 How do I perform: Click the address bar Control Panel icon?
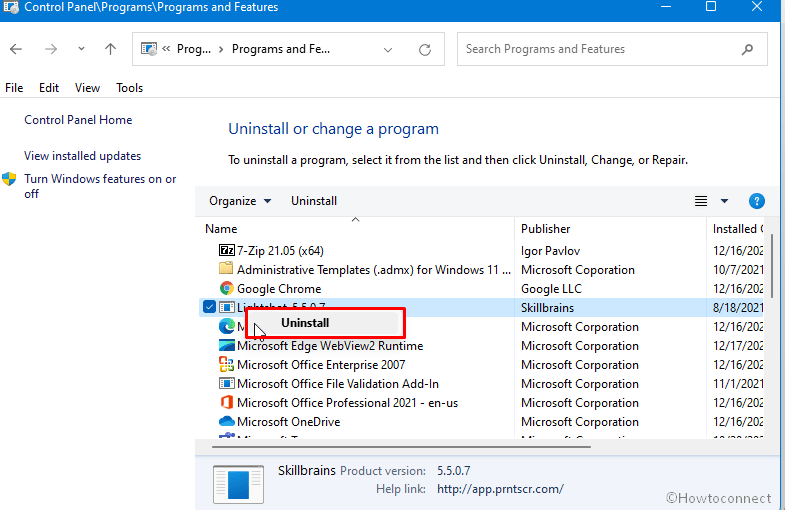[149, 49]
